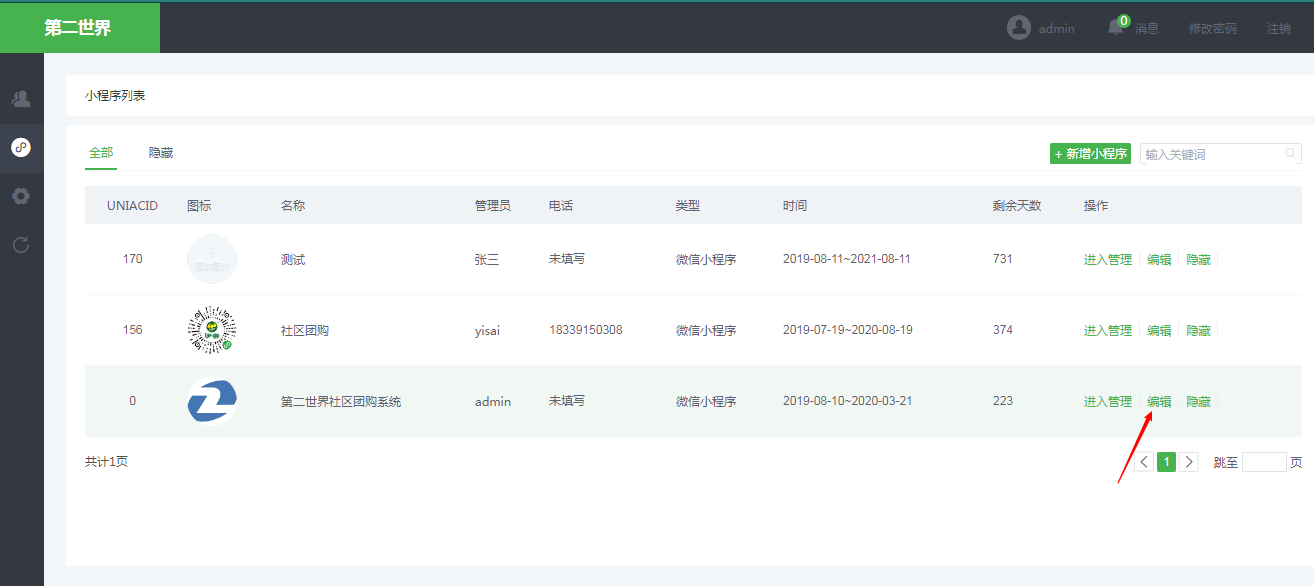Viewport: 1314px width, 586px height.
Task: Click the 小程序列表 page title
Action: point(115,96)
